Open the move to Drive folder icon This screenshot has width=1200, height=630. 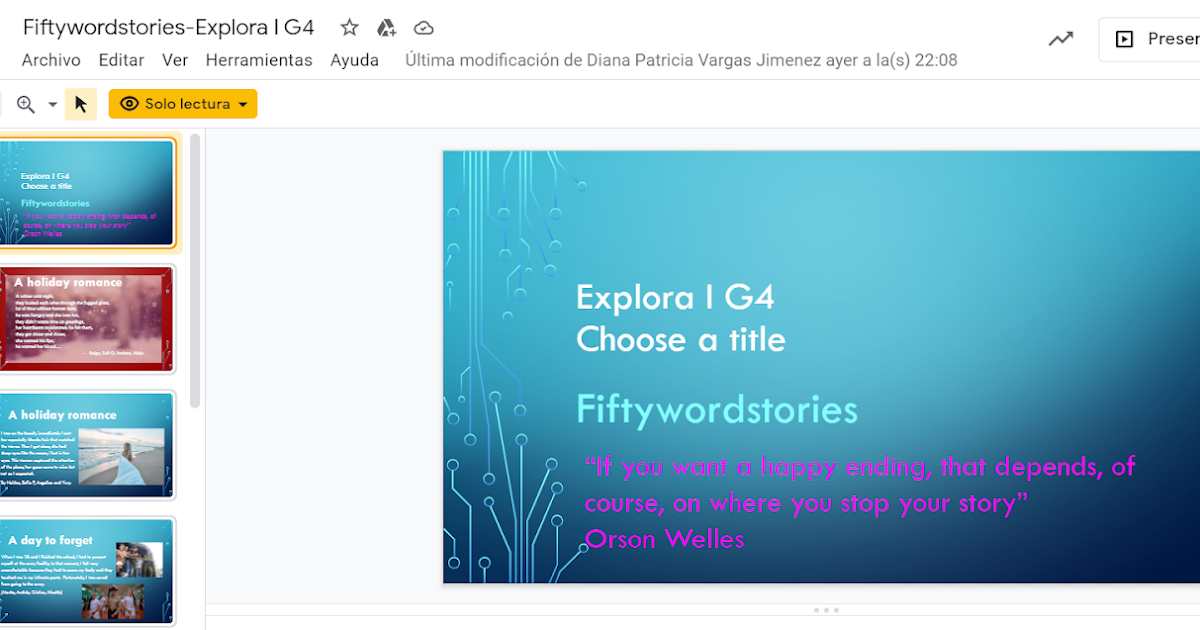(386, 27)
